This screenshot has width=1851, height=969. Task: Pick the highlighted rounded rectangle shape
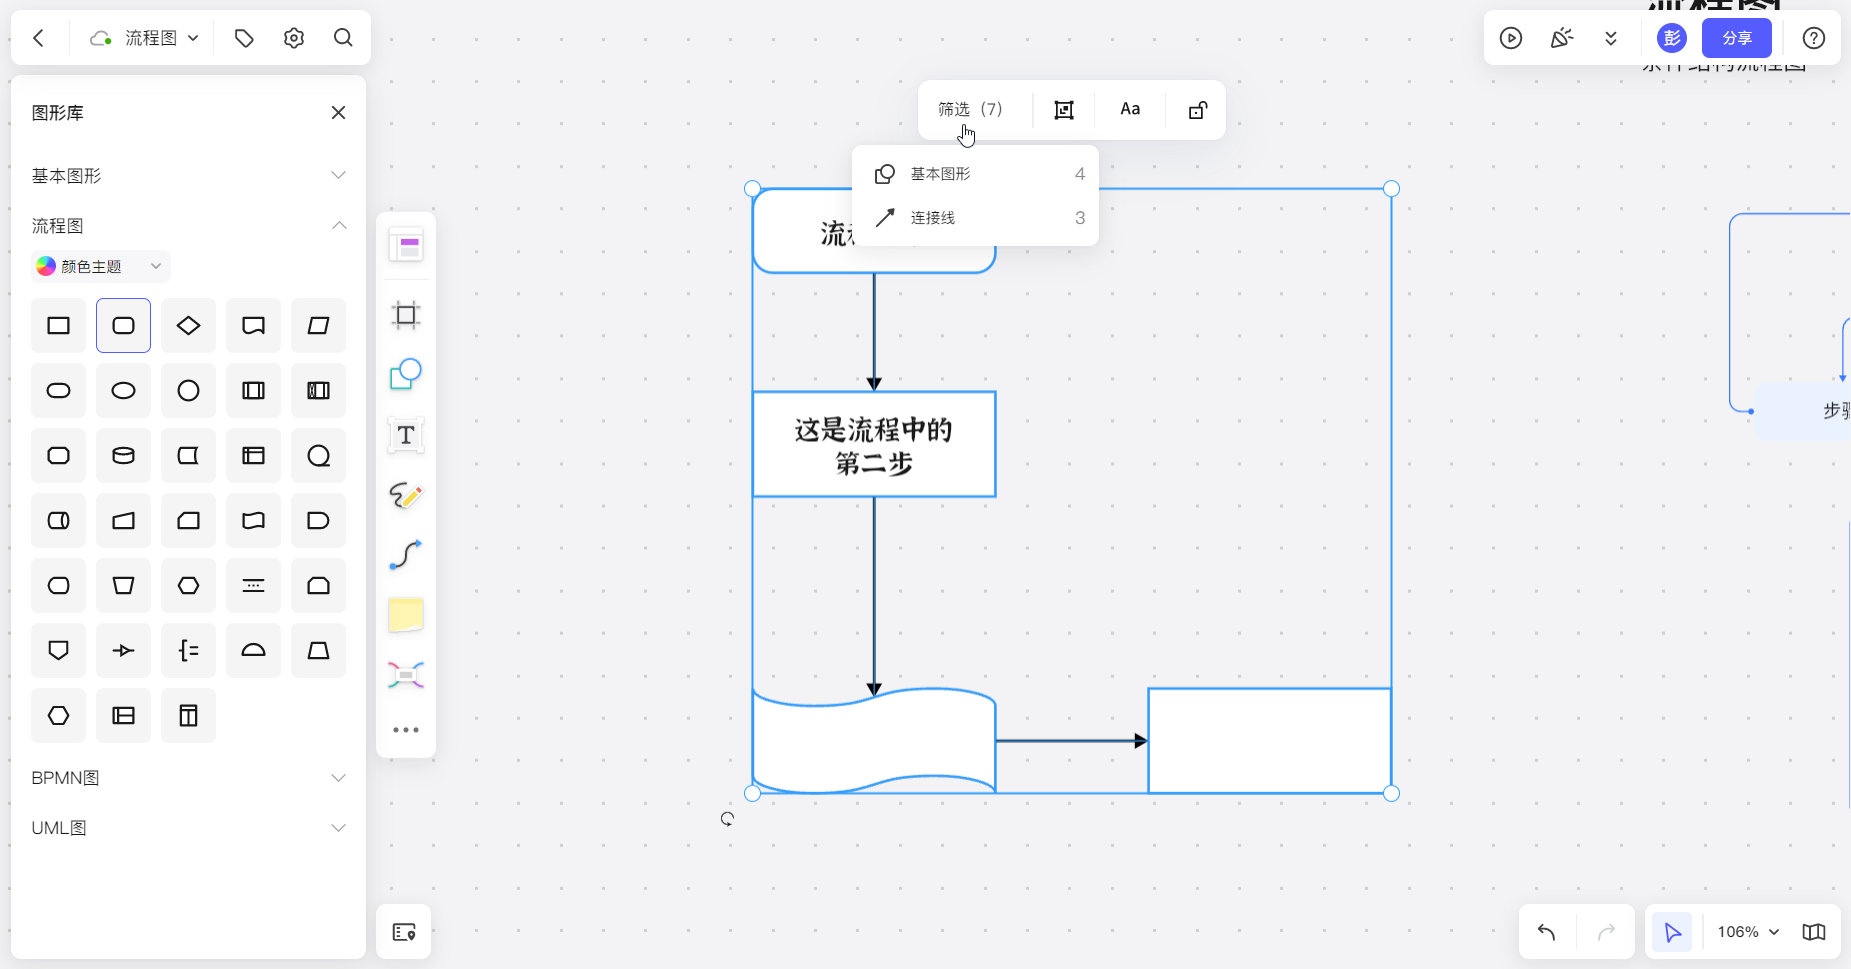[124, 326]
